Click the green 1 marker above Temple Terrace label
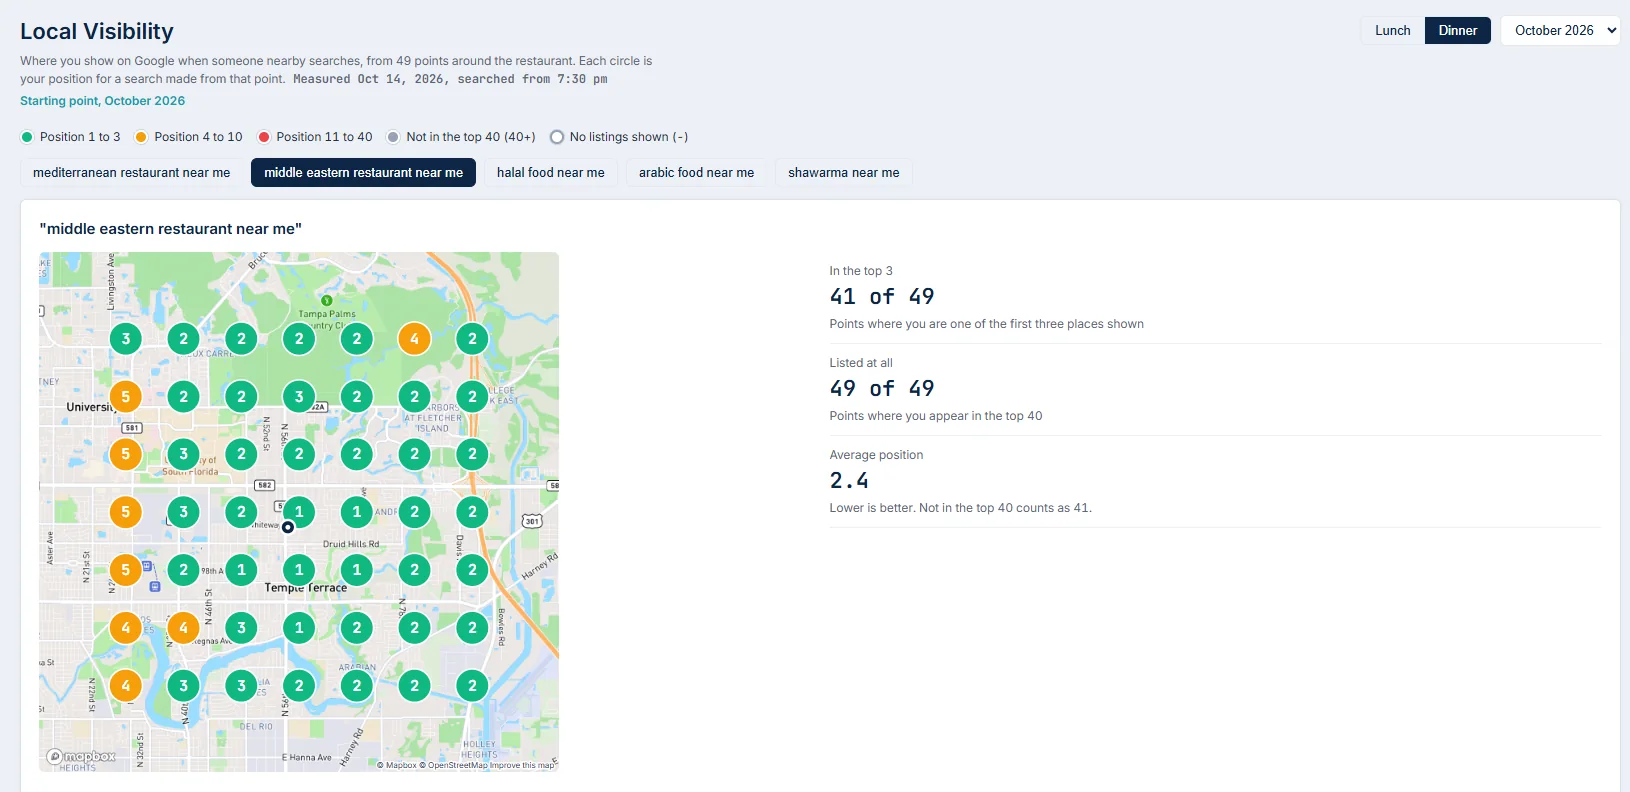 (x=299, y=570)
